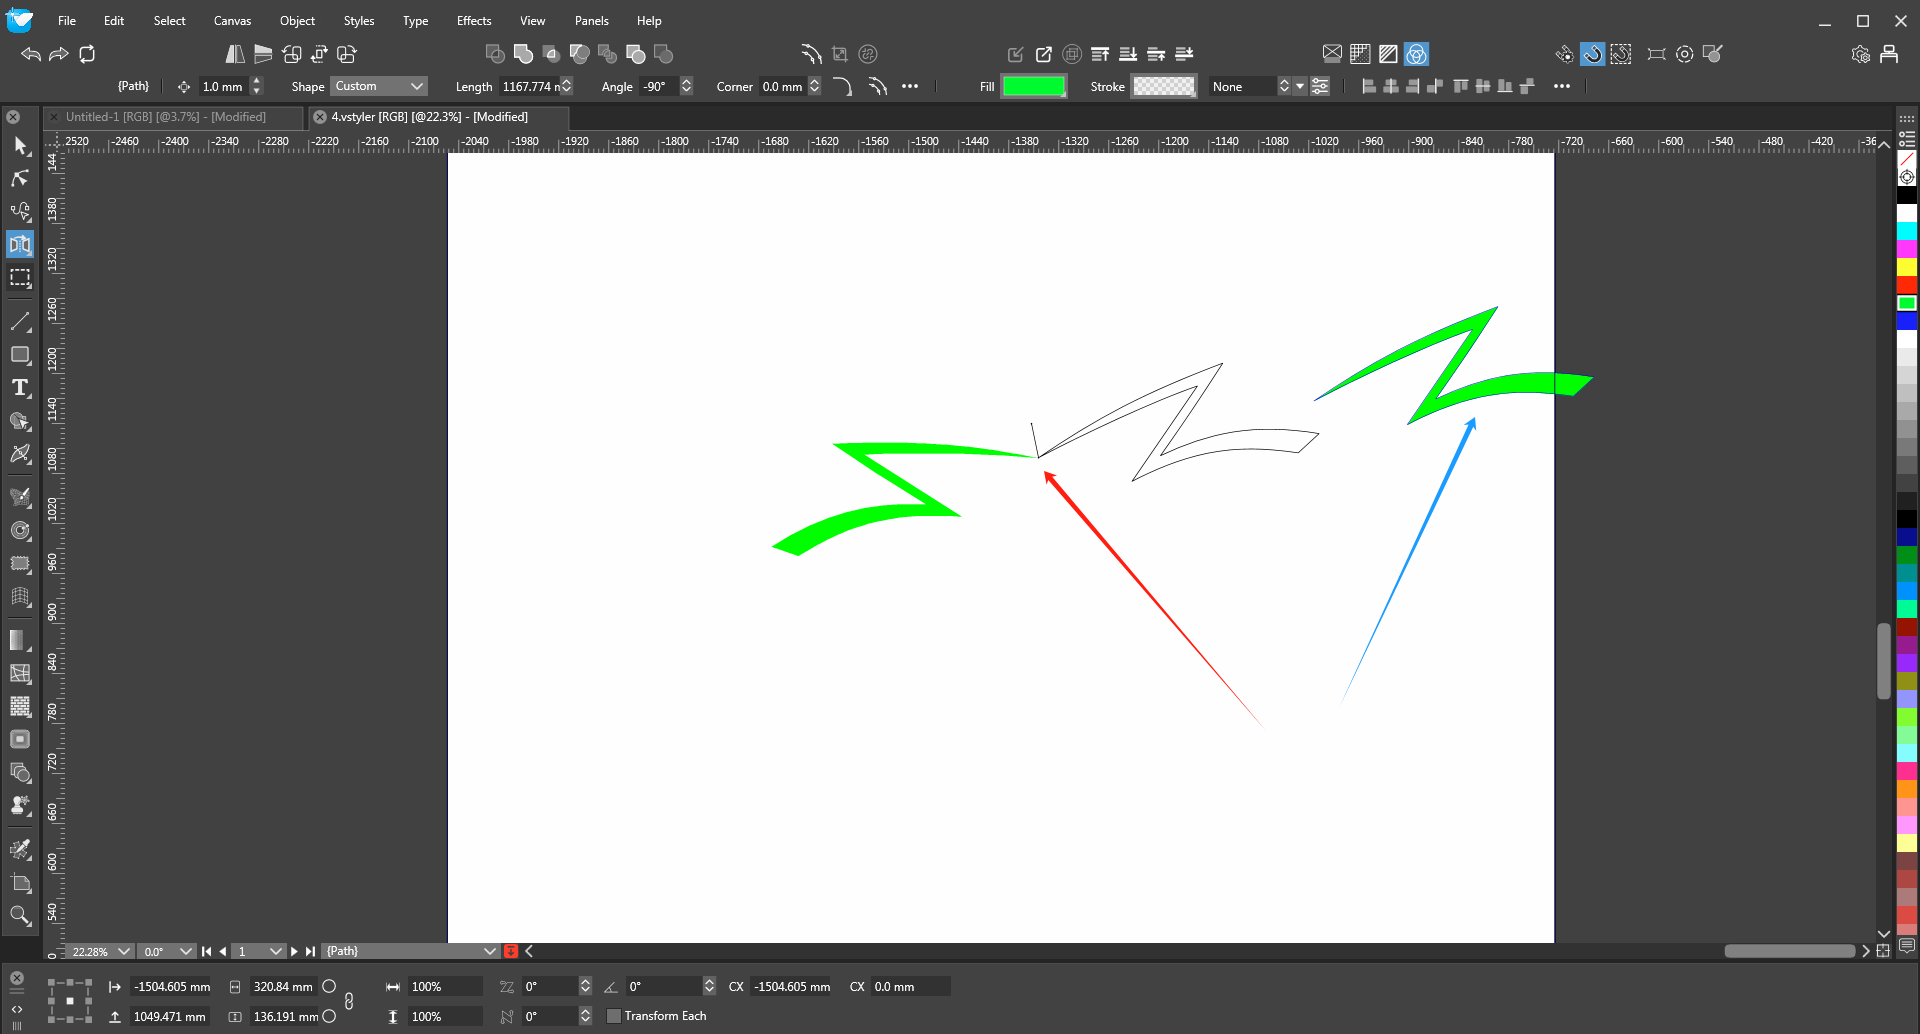Select the Rectangle shape tool
Viewport: 1920px width, 1034px height.
coord(20,355)
